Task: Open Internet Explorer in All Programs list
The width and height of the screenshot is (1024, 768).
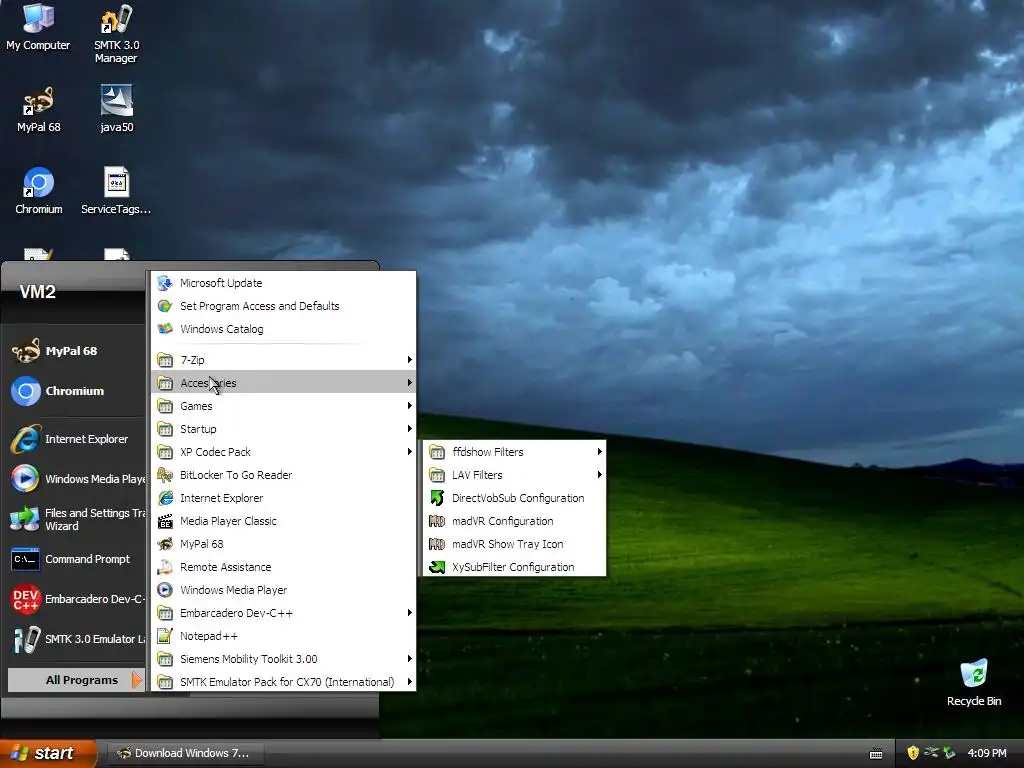Action: (283, 498)
